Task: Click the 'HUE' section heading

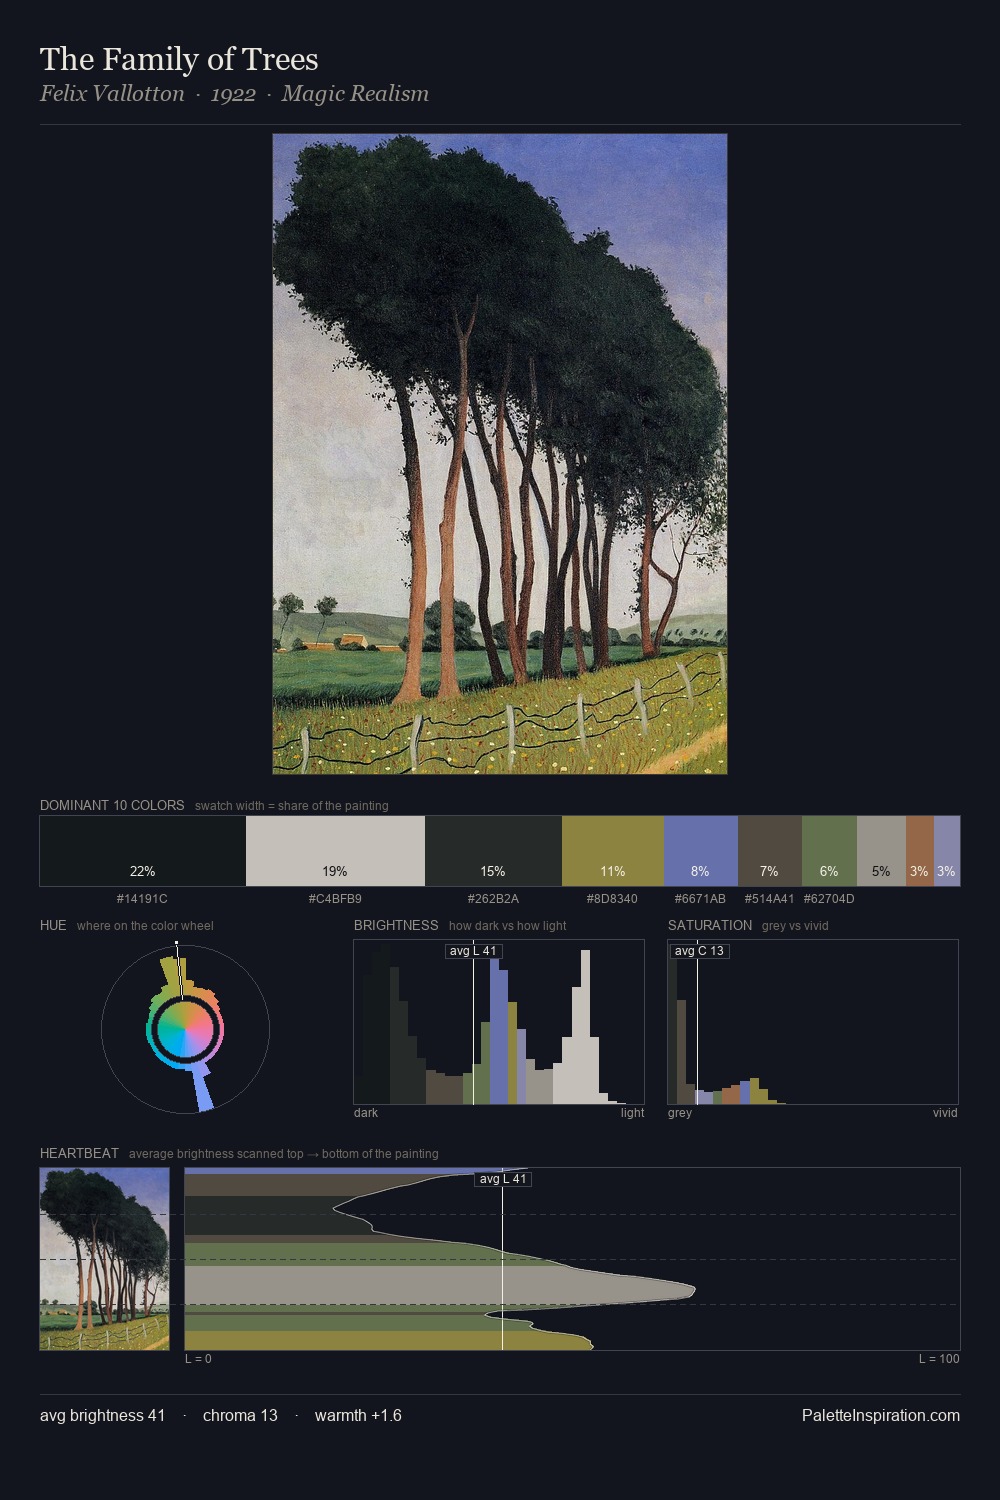Action: click(x=53, y=925)
